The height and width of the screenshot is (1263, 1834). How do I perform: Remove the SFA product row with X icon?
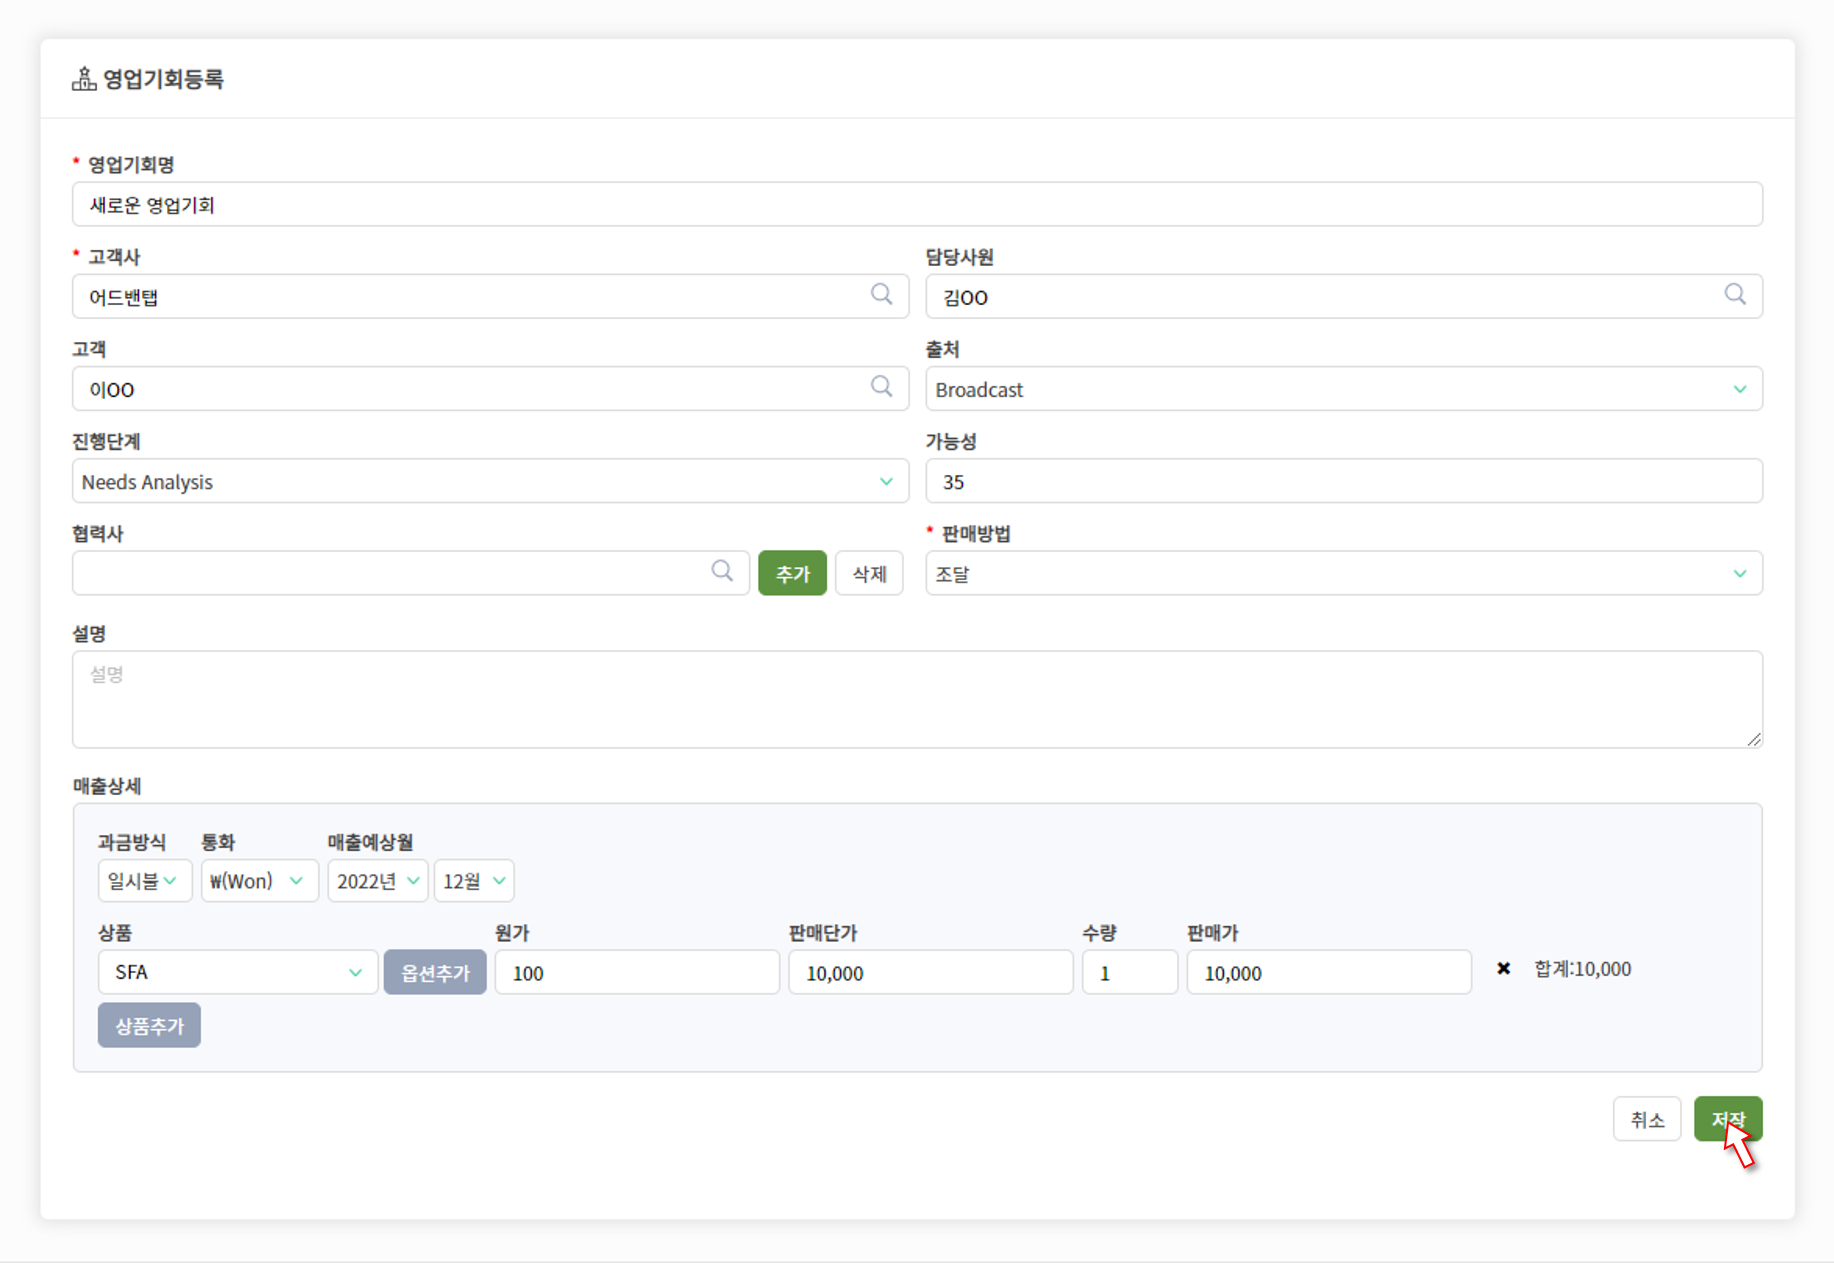point(1503,969)
